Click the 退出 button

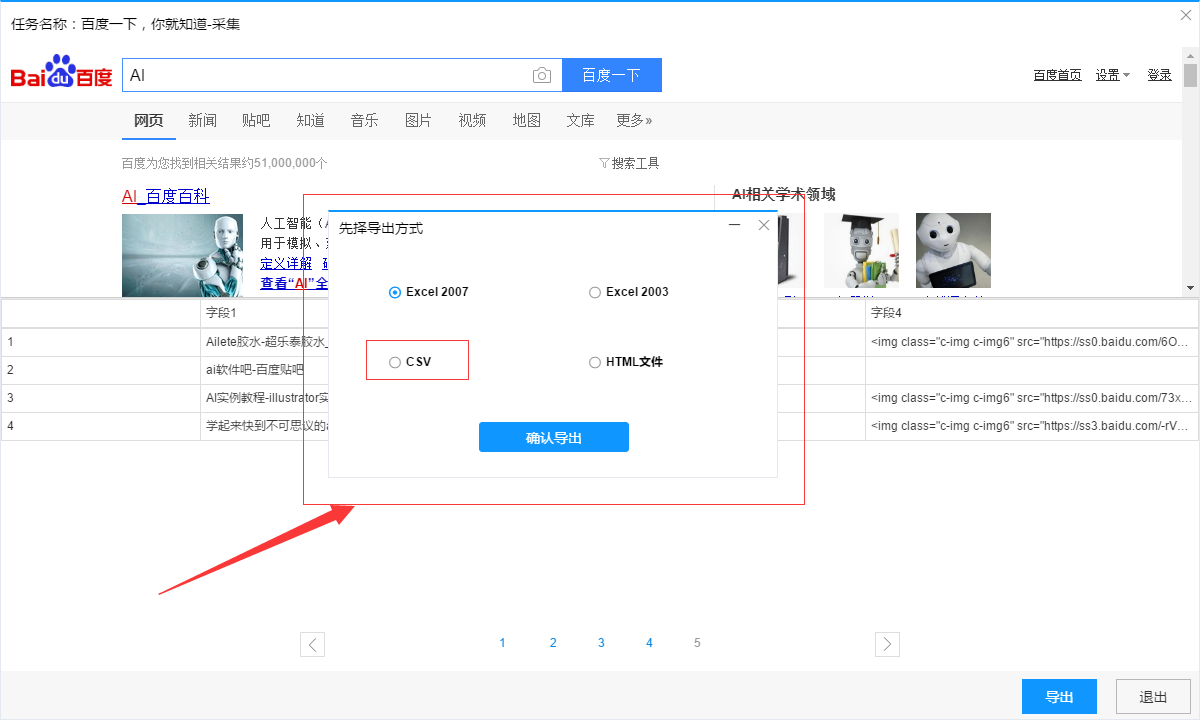click(1152, 697)
